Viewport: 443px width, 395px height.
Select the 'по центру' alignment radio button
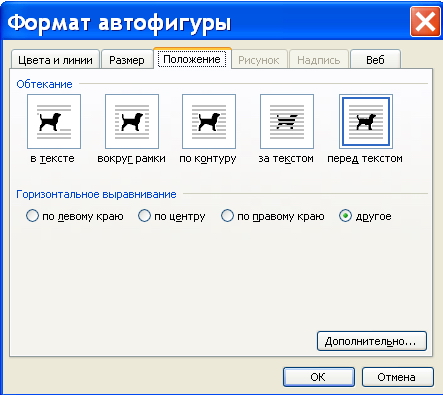pyautogui.click(x=144, y=216)
